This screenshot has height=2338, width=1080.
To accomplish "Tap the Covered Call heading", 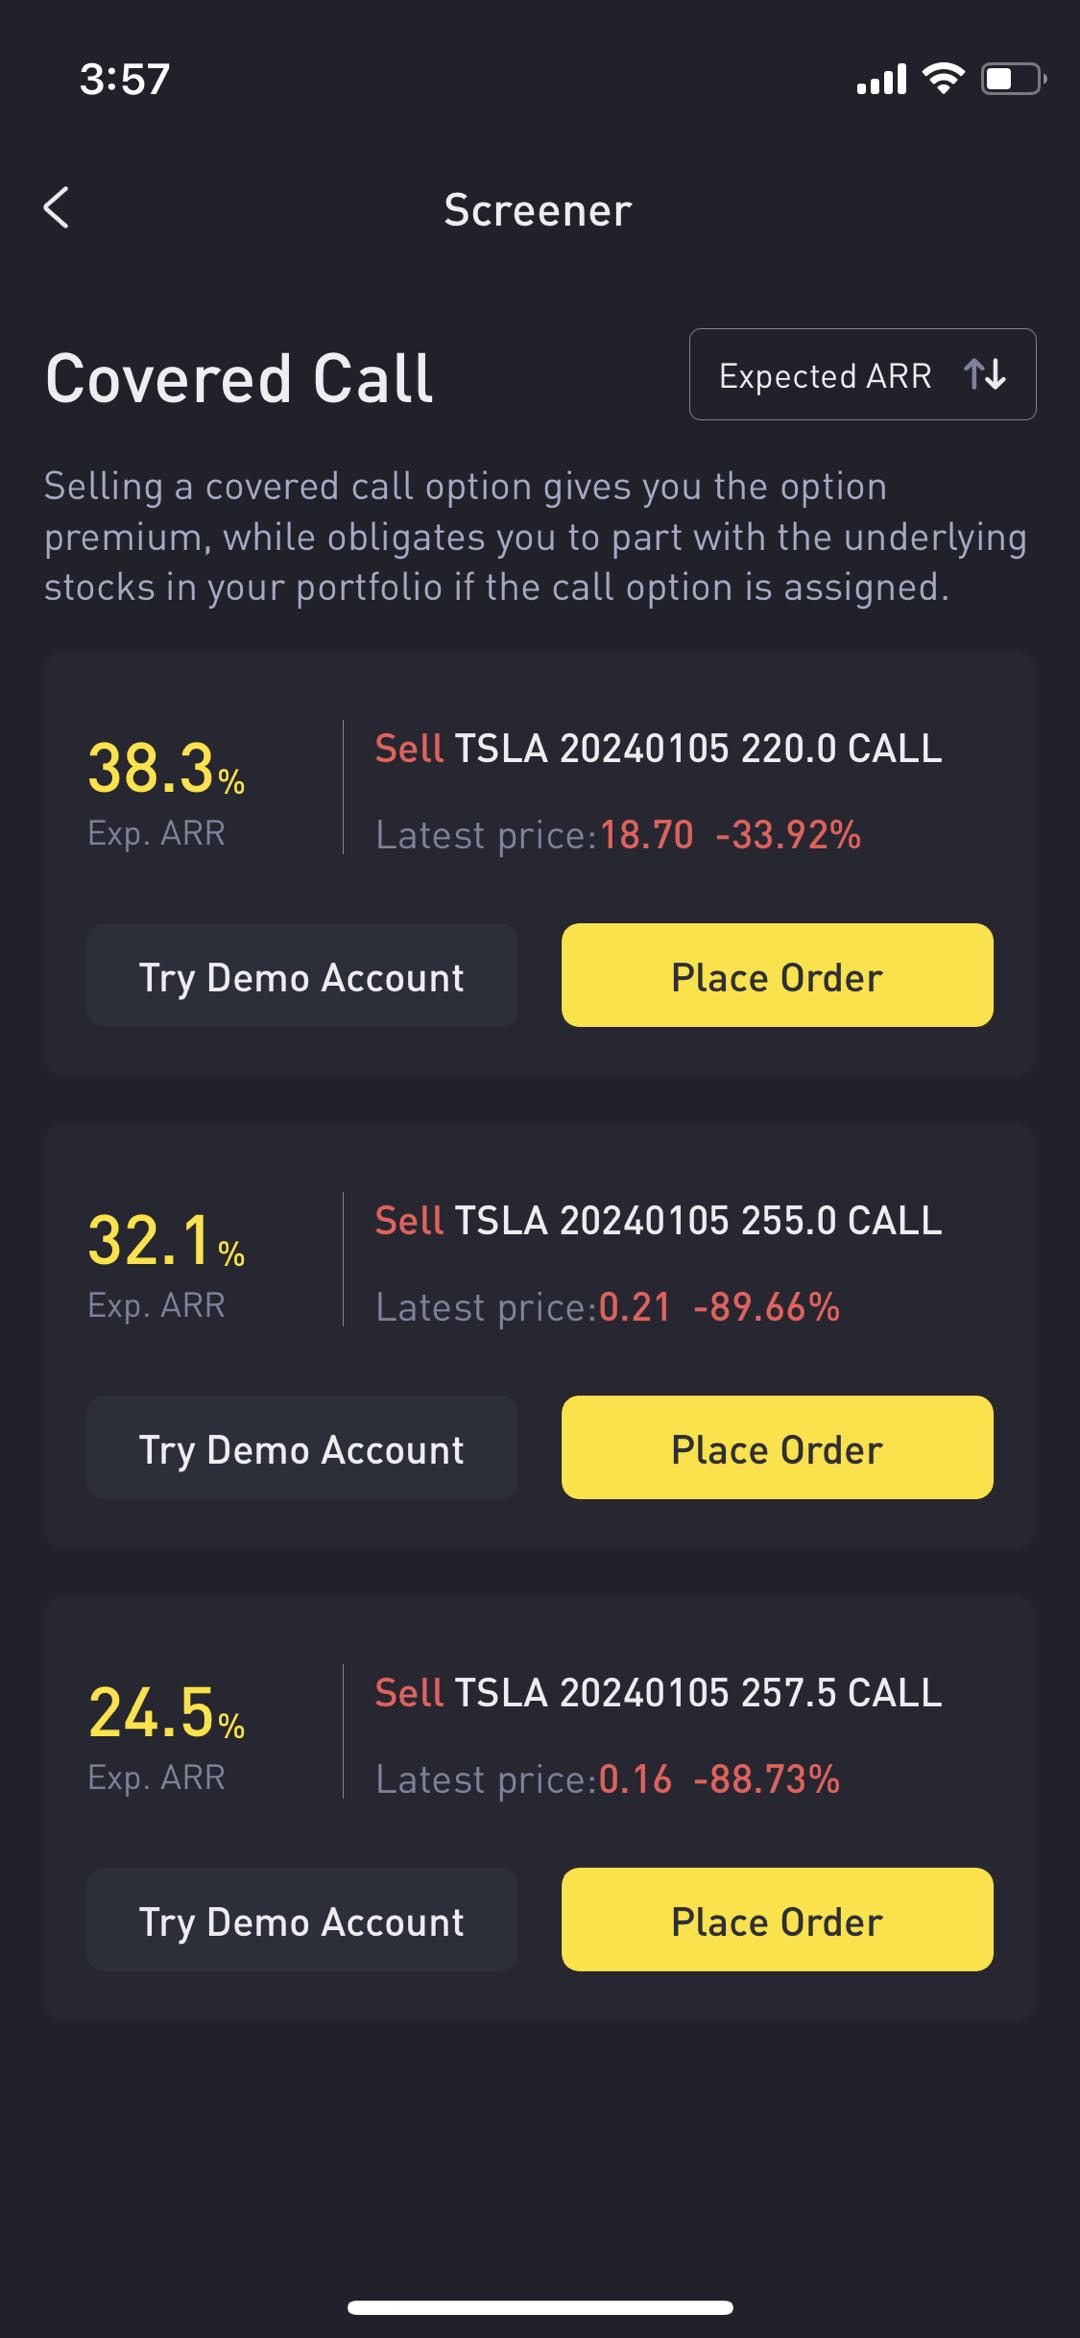I will point(239,379).
